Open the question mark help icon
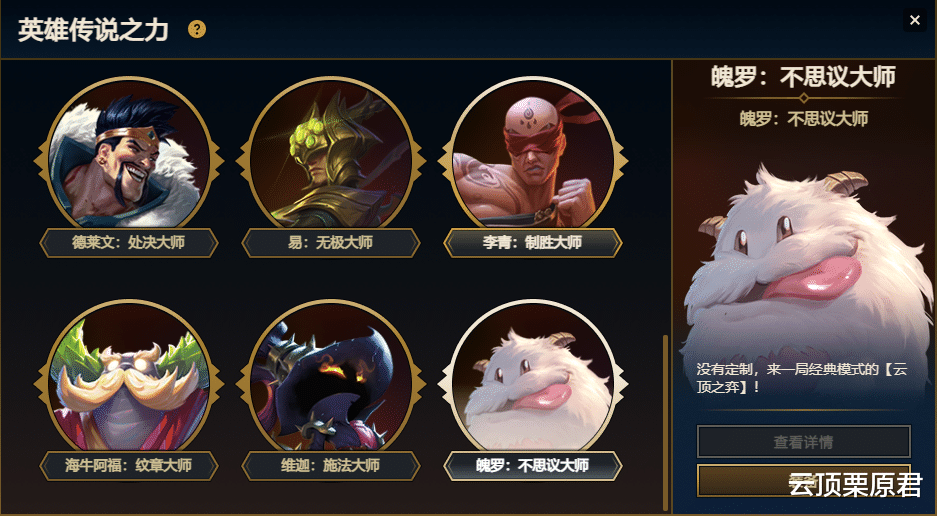The image size is (937, 516). click(197, 29)
